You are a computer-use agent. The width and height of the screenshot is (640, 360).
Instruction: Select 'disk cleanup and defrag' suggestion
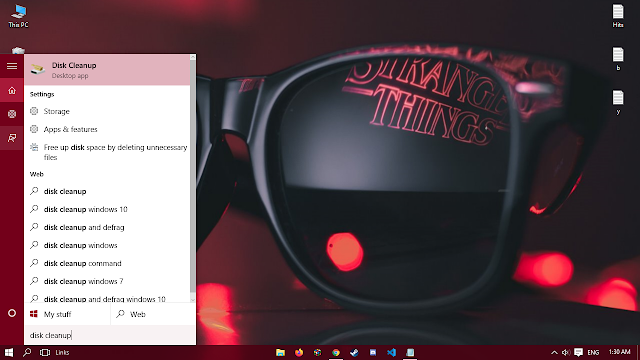(107, 227)
